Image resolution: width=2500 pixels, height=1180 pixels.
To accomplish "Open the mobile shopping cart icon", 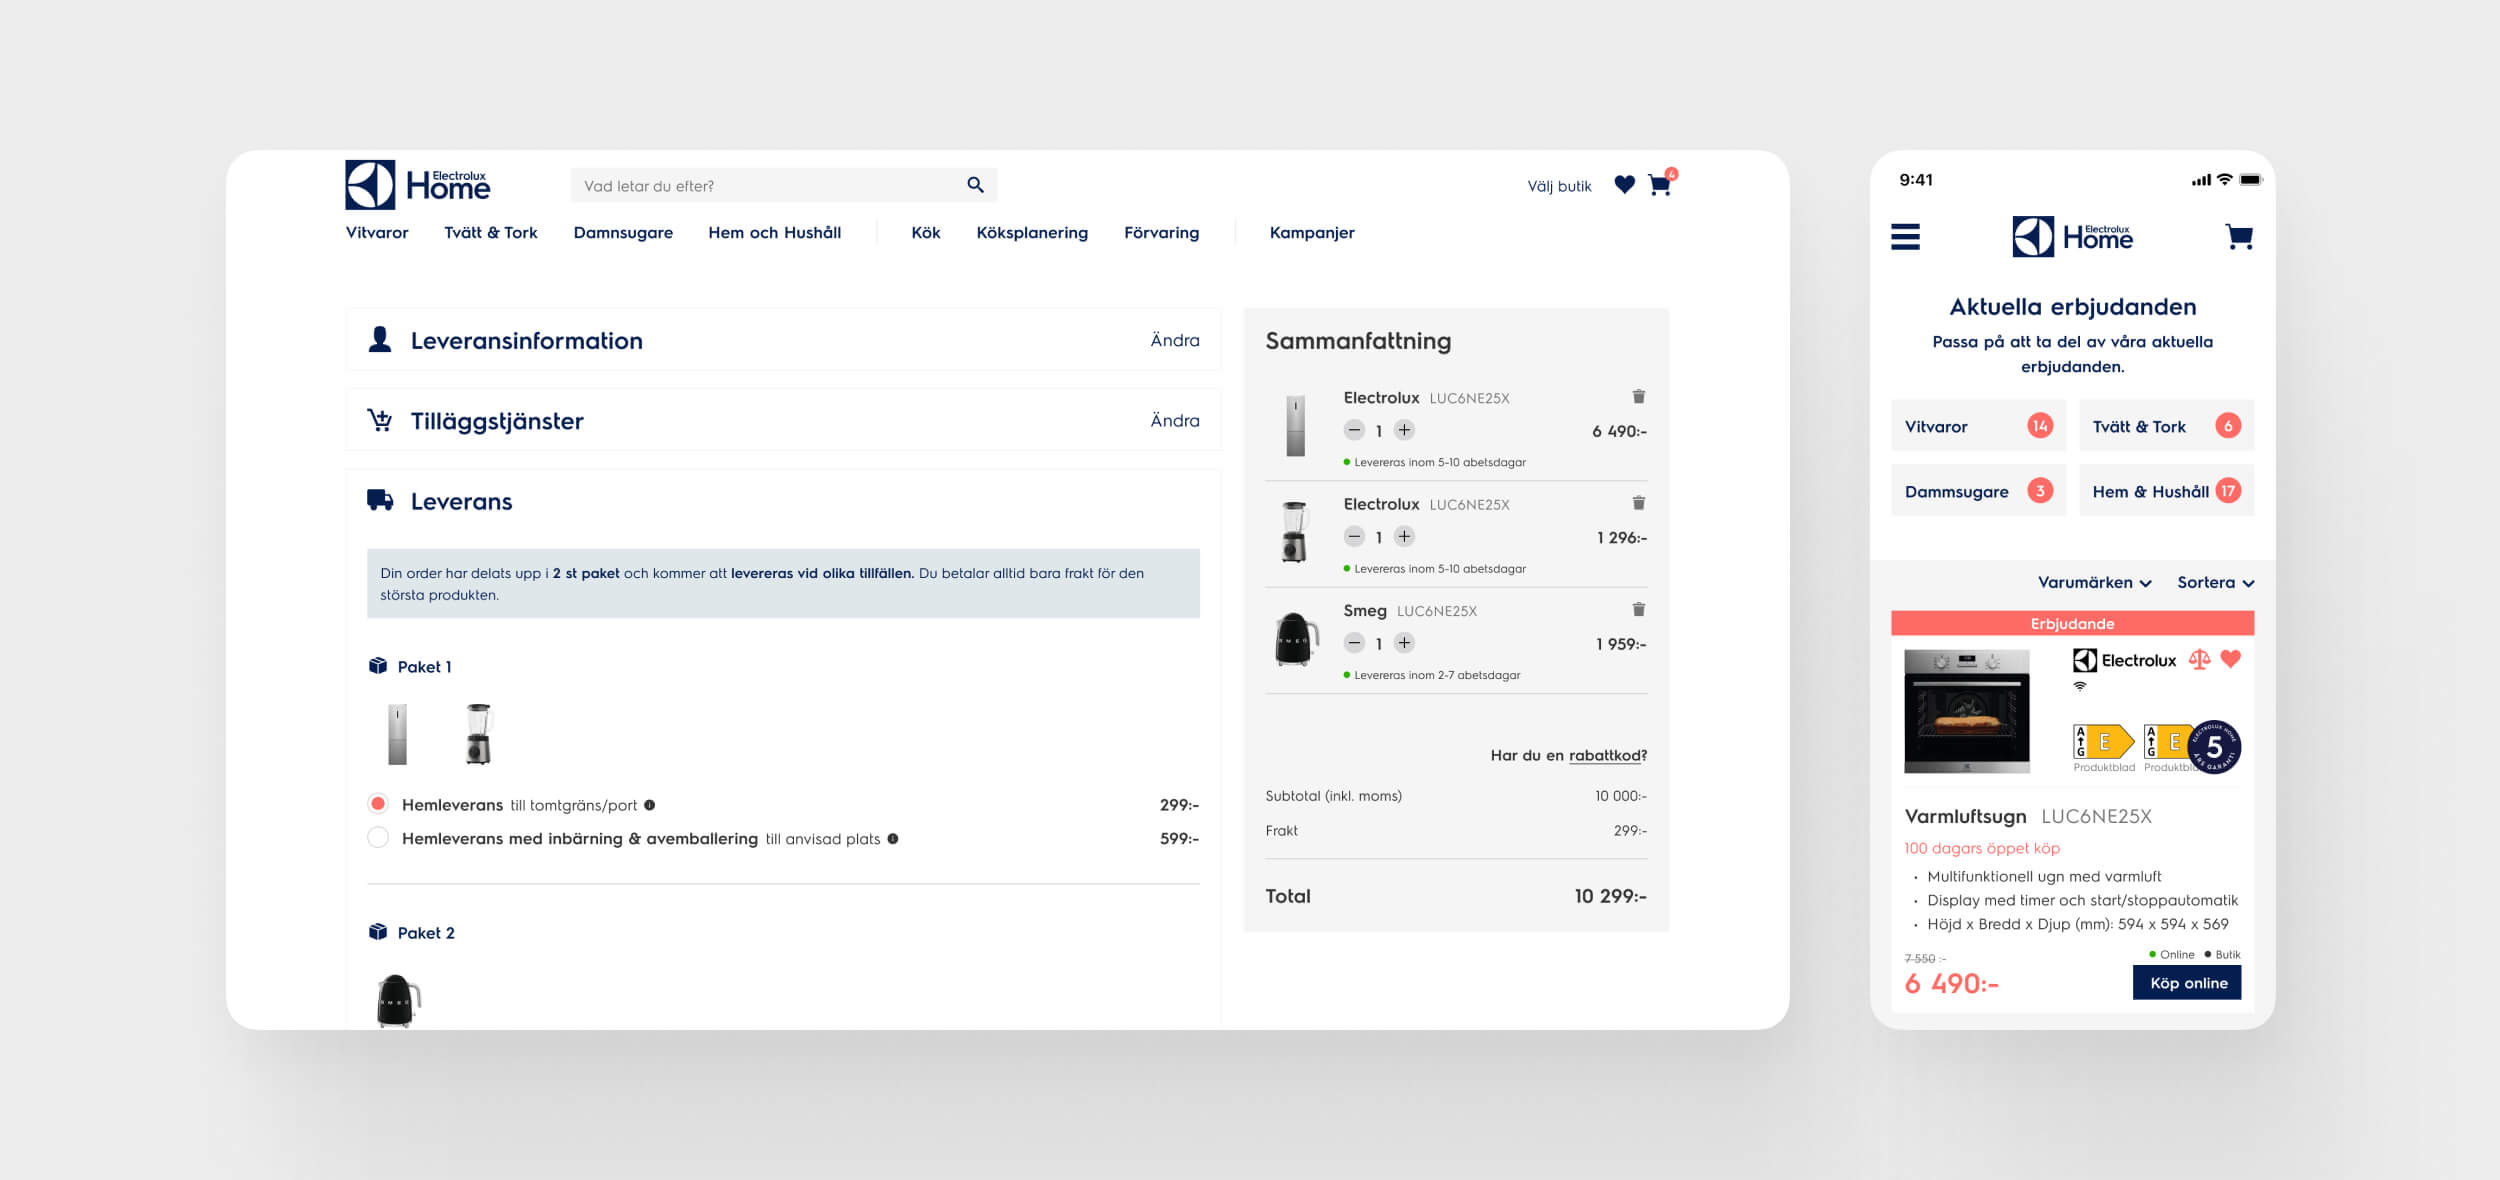I will [2239, 237].
